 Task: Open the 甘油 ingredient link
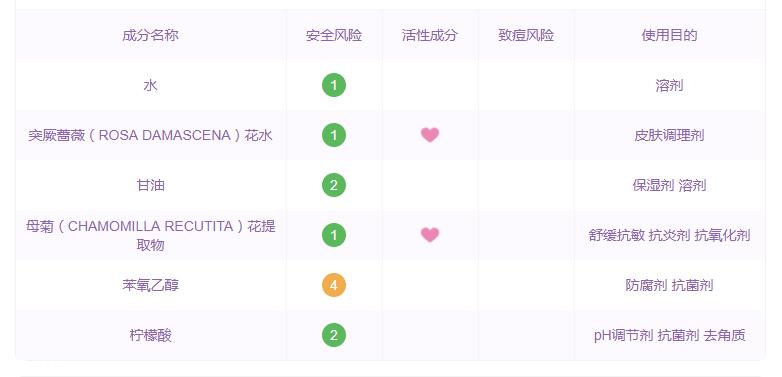pos(151,186)
